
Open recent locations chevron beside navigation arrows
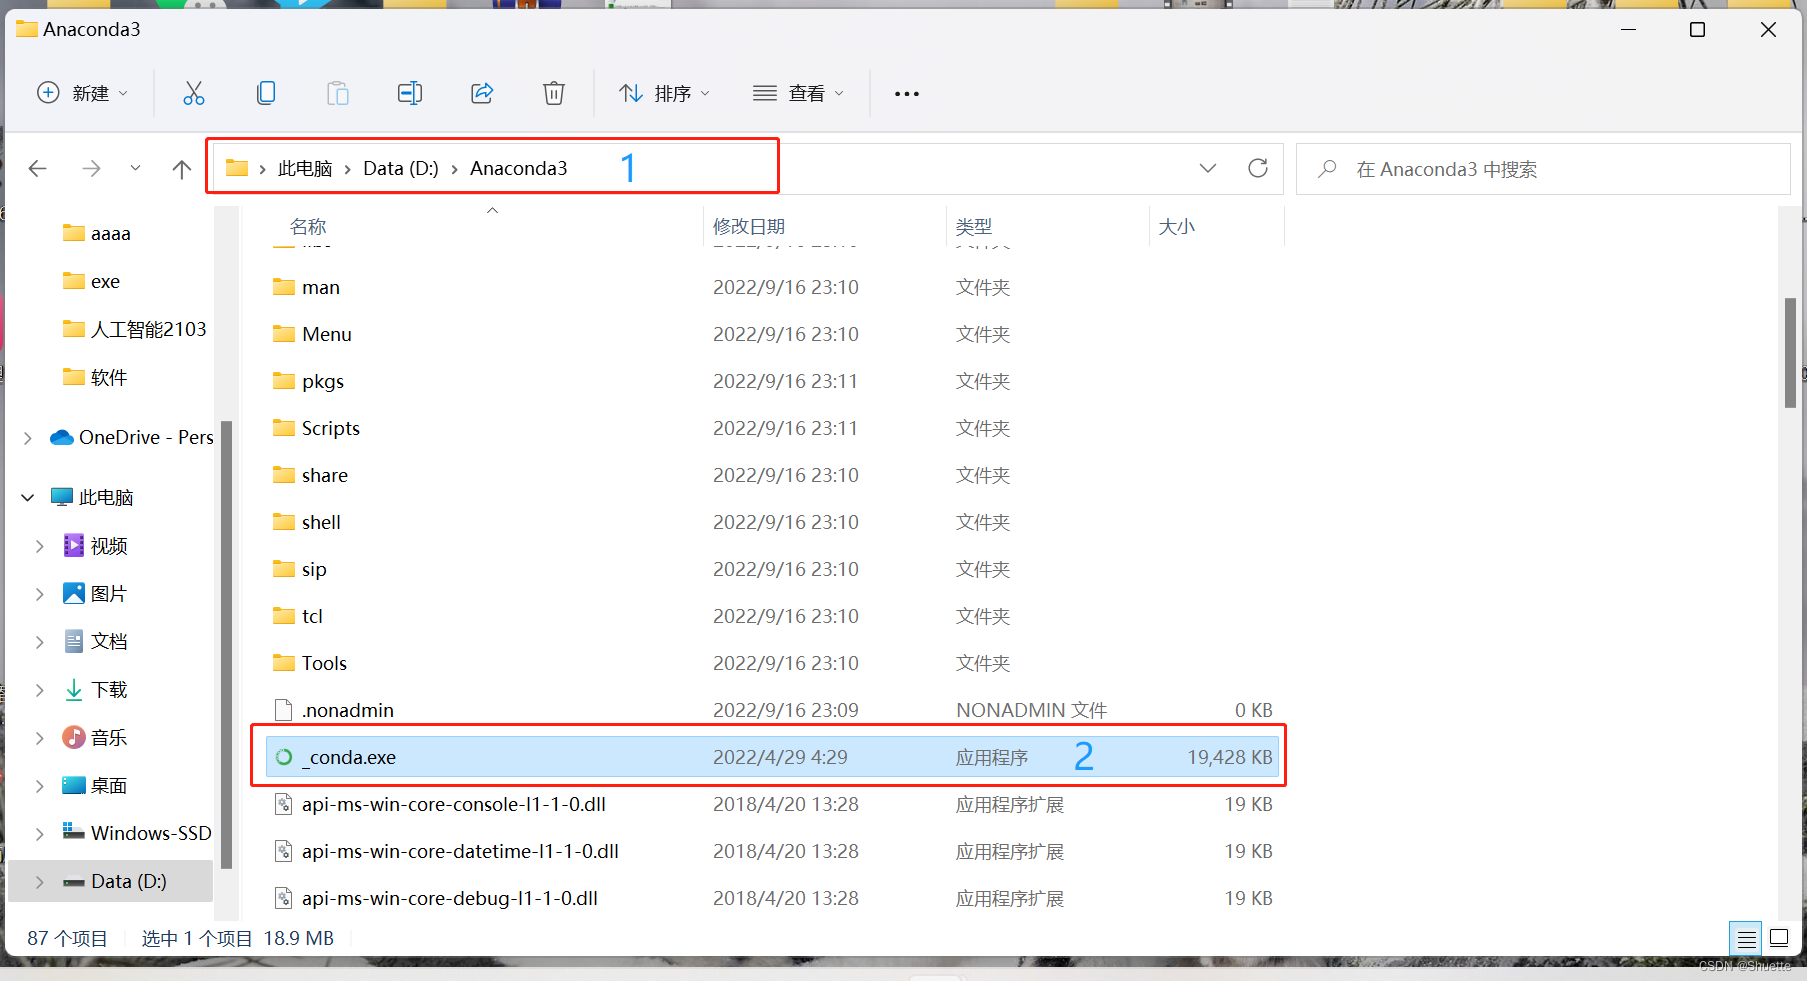(x=135, y=168)
